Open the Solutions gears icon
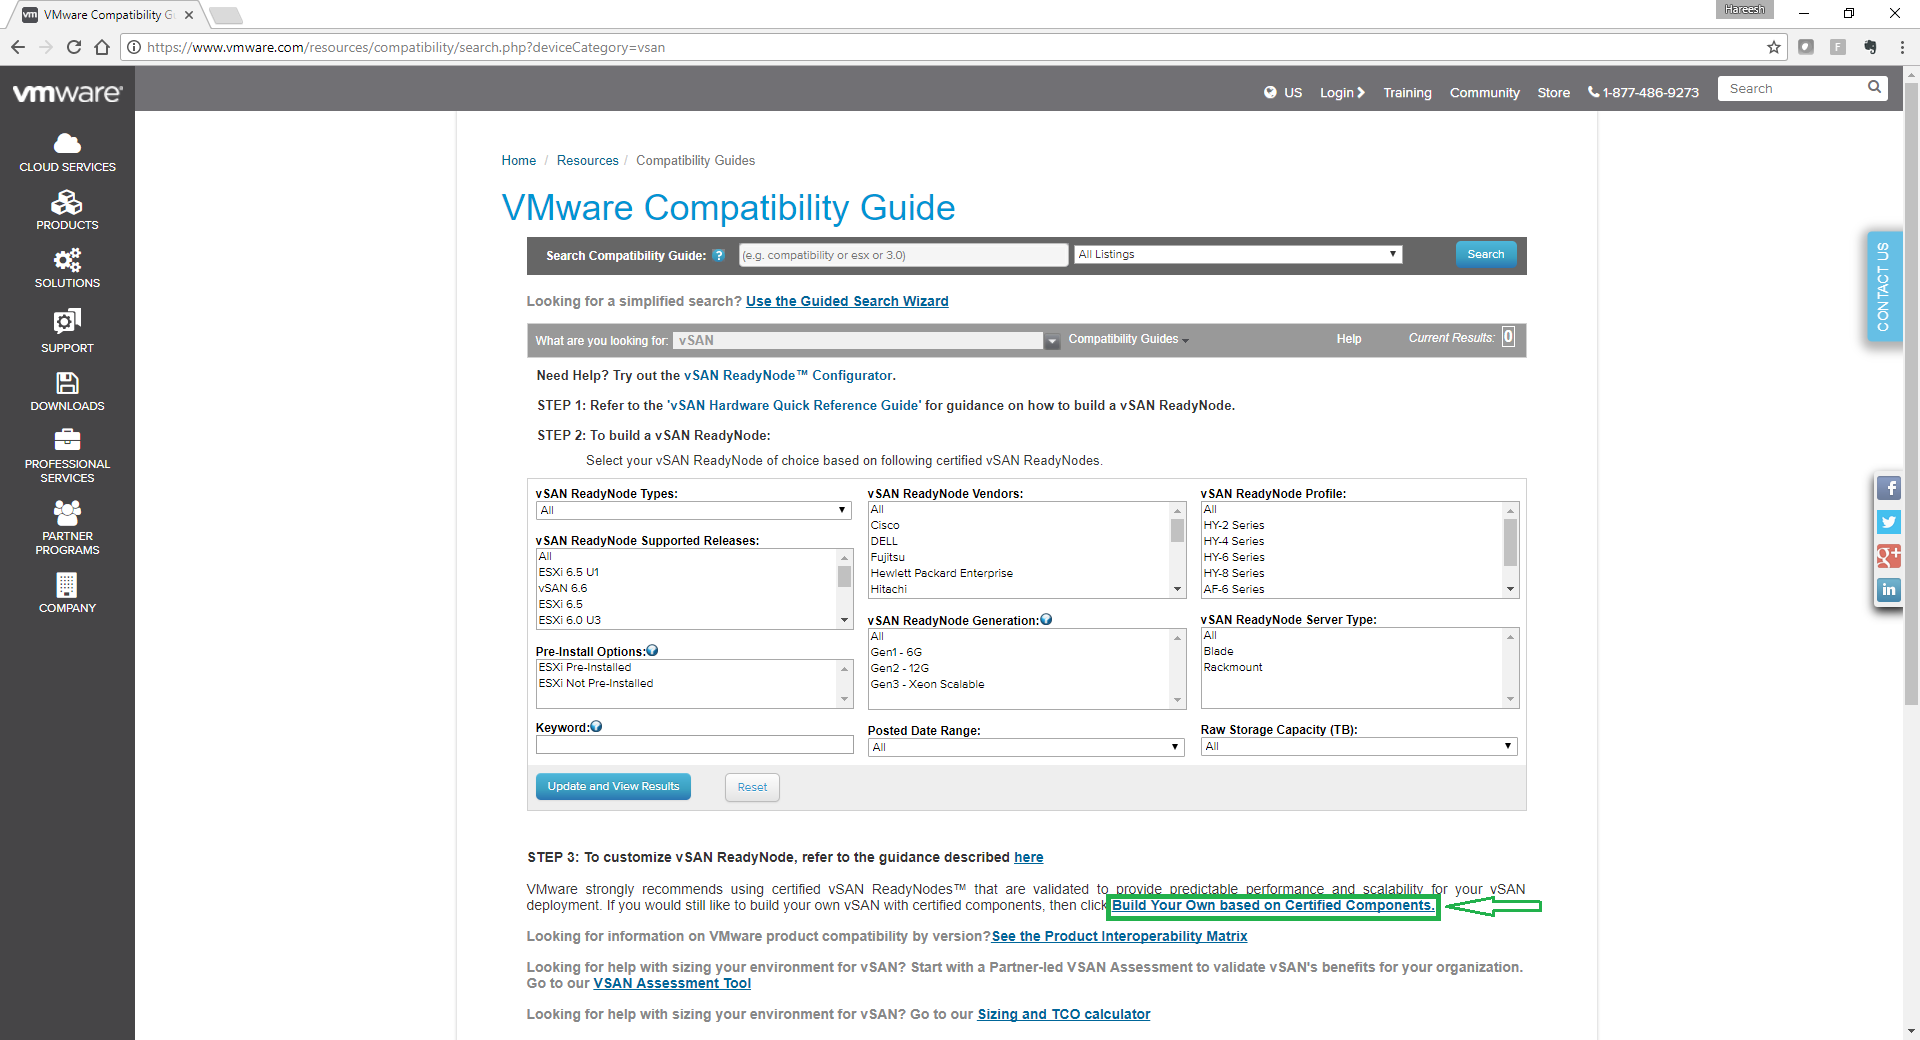Viewport: 1920px width, 1040px height. pyautogui.click(x=67, y=261)
